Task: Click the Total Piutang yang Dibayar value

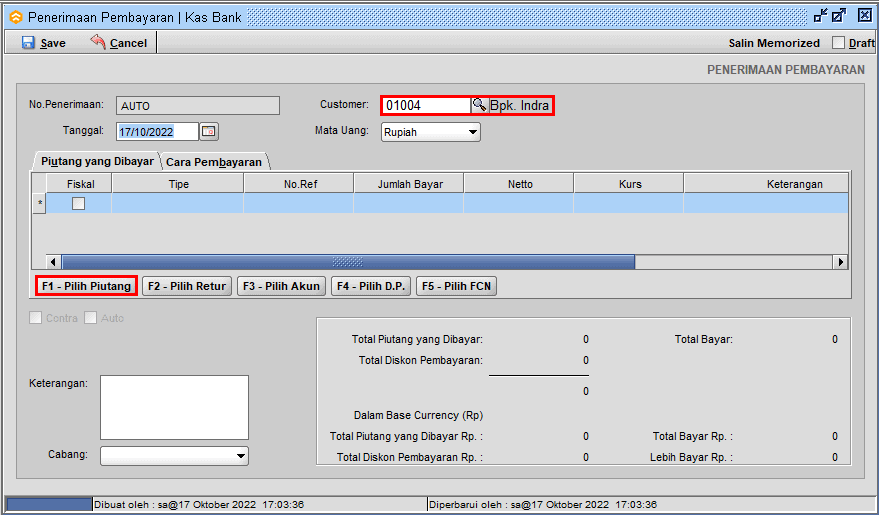Action: tap(586, 339)
